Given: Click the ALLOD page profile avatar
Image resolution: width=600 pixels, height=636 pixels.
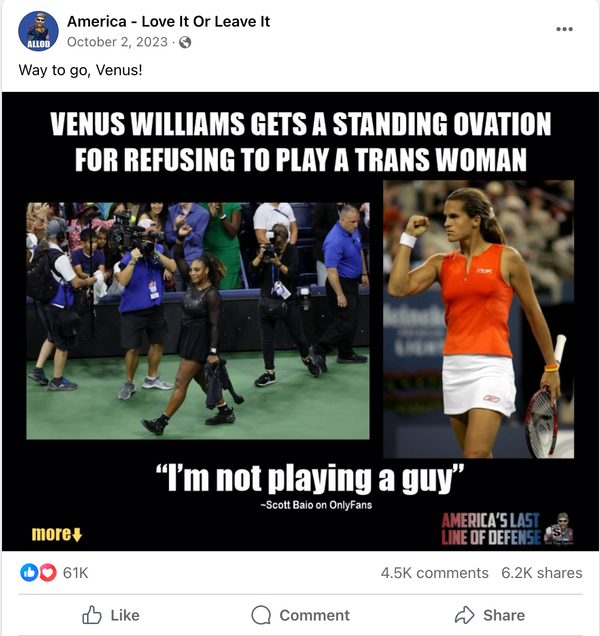Looking at the screenshot, I should (x=39, y=31).
